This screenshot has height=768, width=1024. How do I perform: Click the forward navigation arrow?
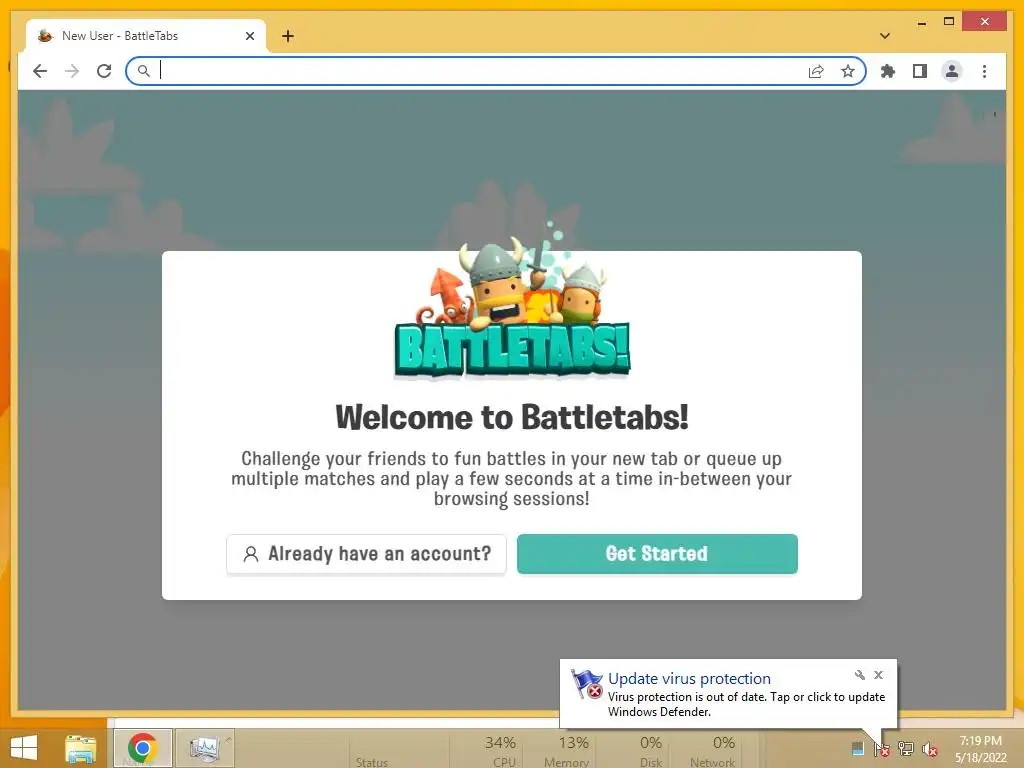[x=72, y=71]
